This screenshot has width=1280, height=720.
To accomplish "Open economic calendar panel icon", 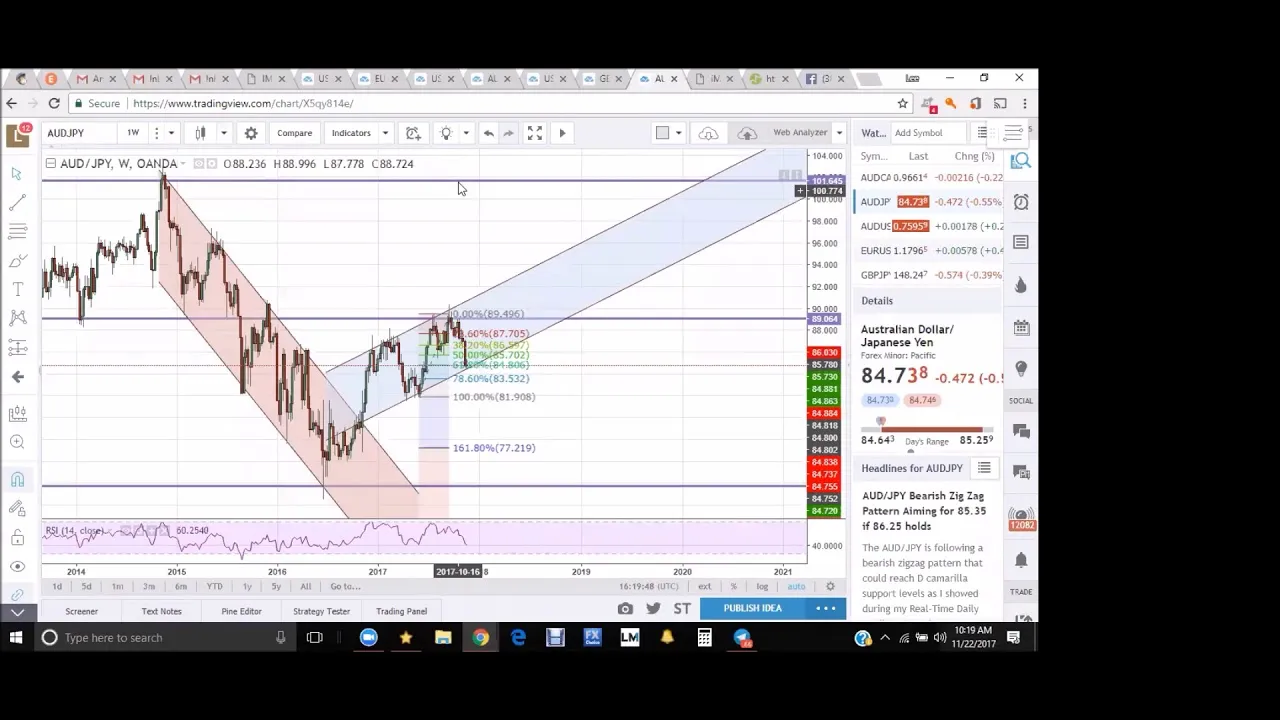I will [1021, 328].
